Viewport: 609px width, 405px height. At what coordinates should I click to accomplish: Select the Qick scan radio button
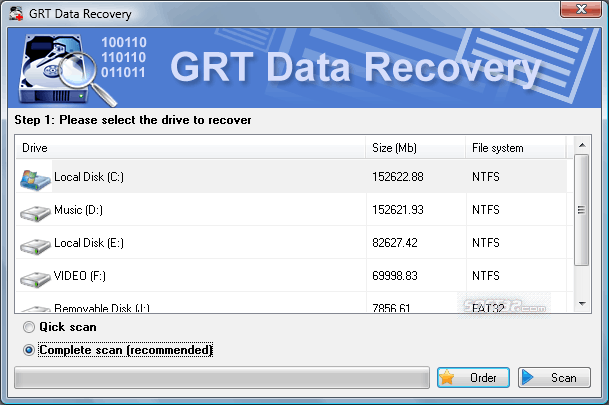point(29,327)
